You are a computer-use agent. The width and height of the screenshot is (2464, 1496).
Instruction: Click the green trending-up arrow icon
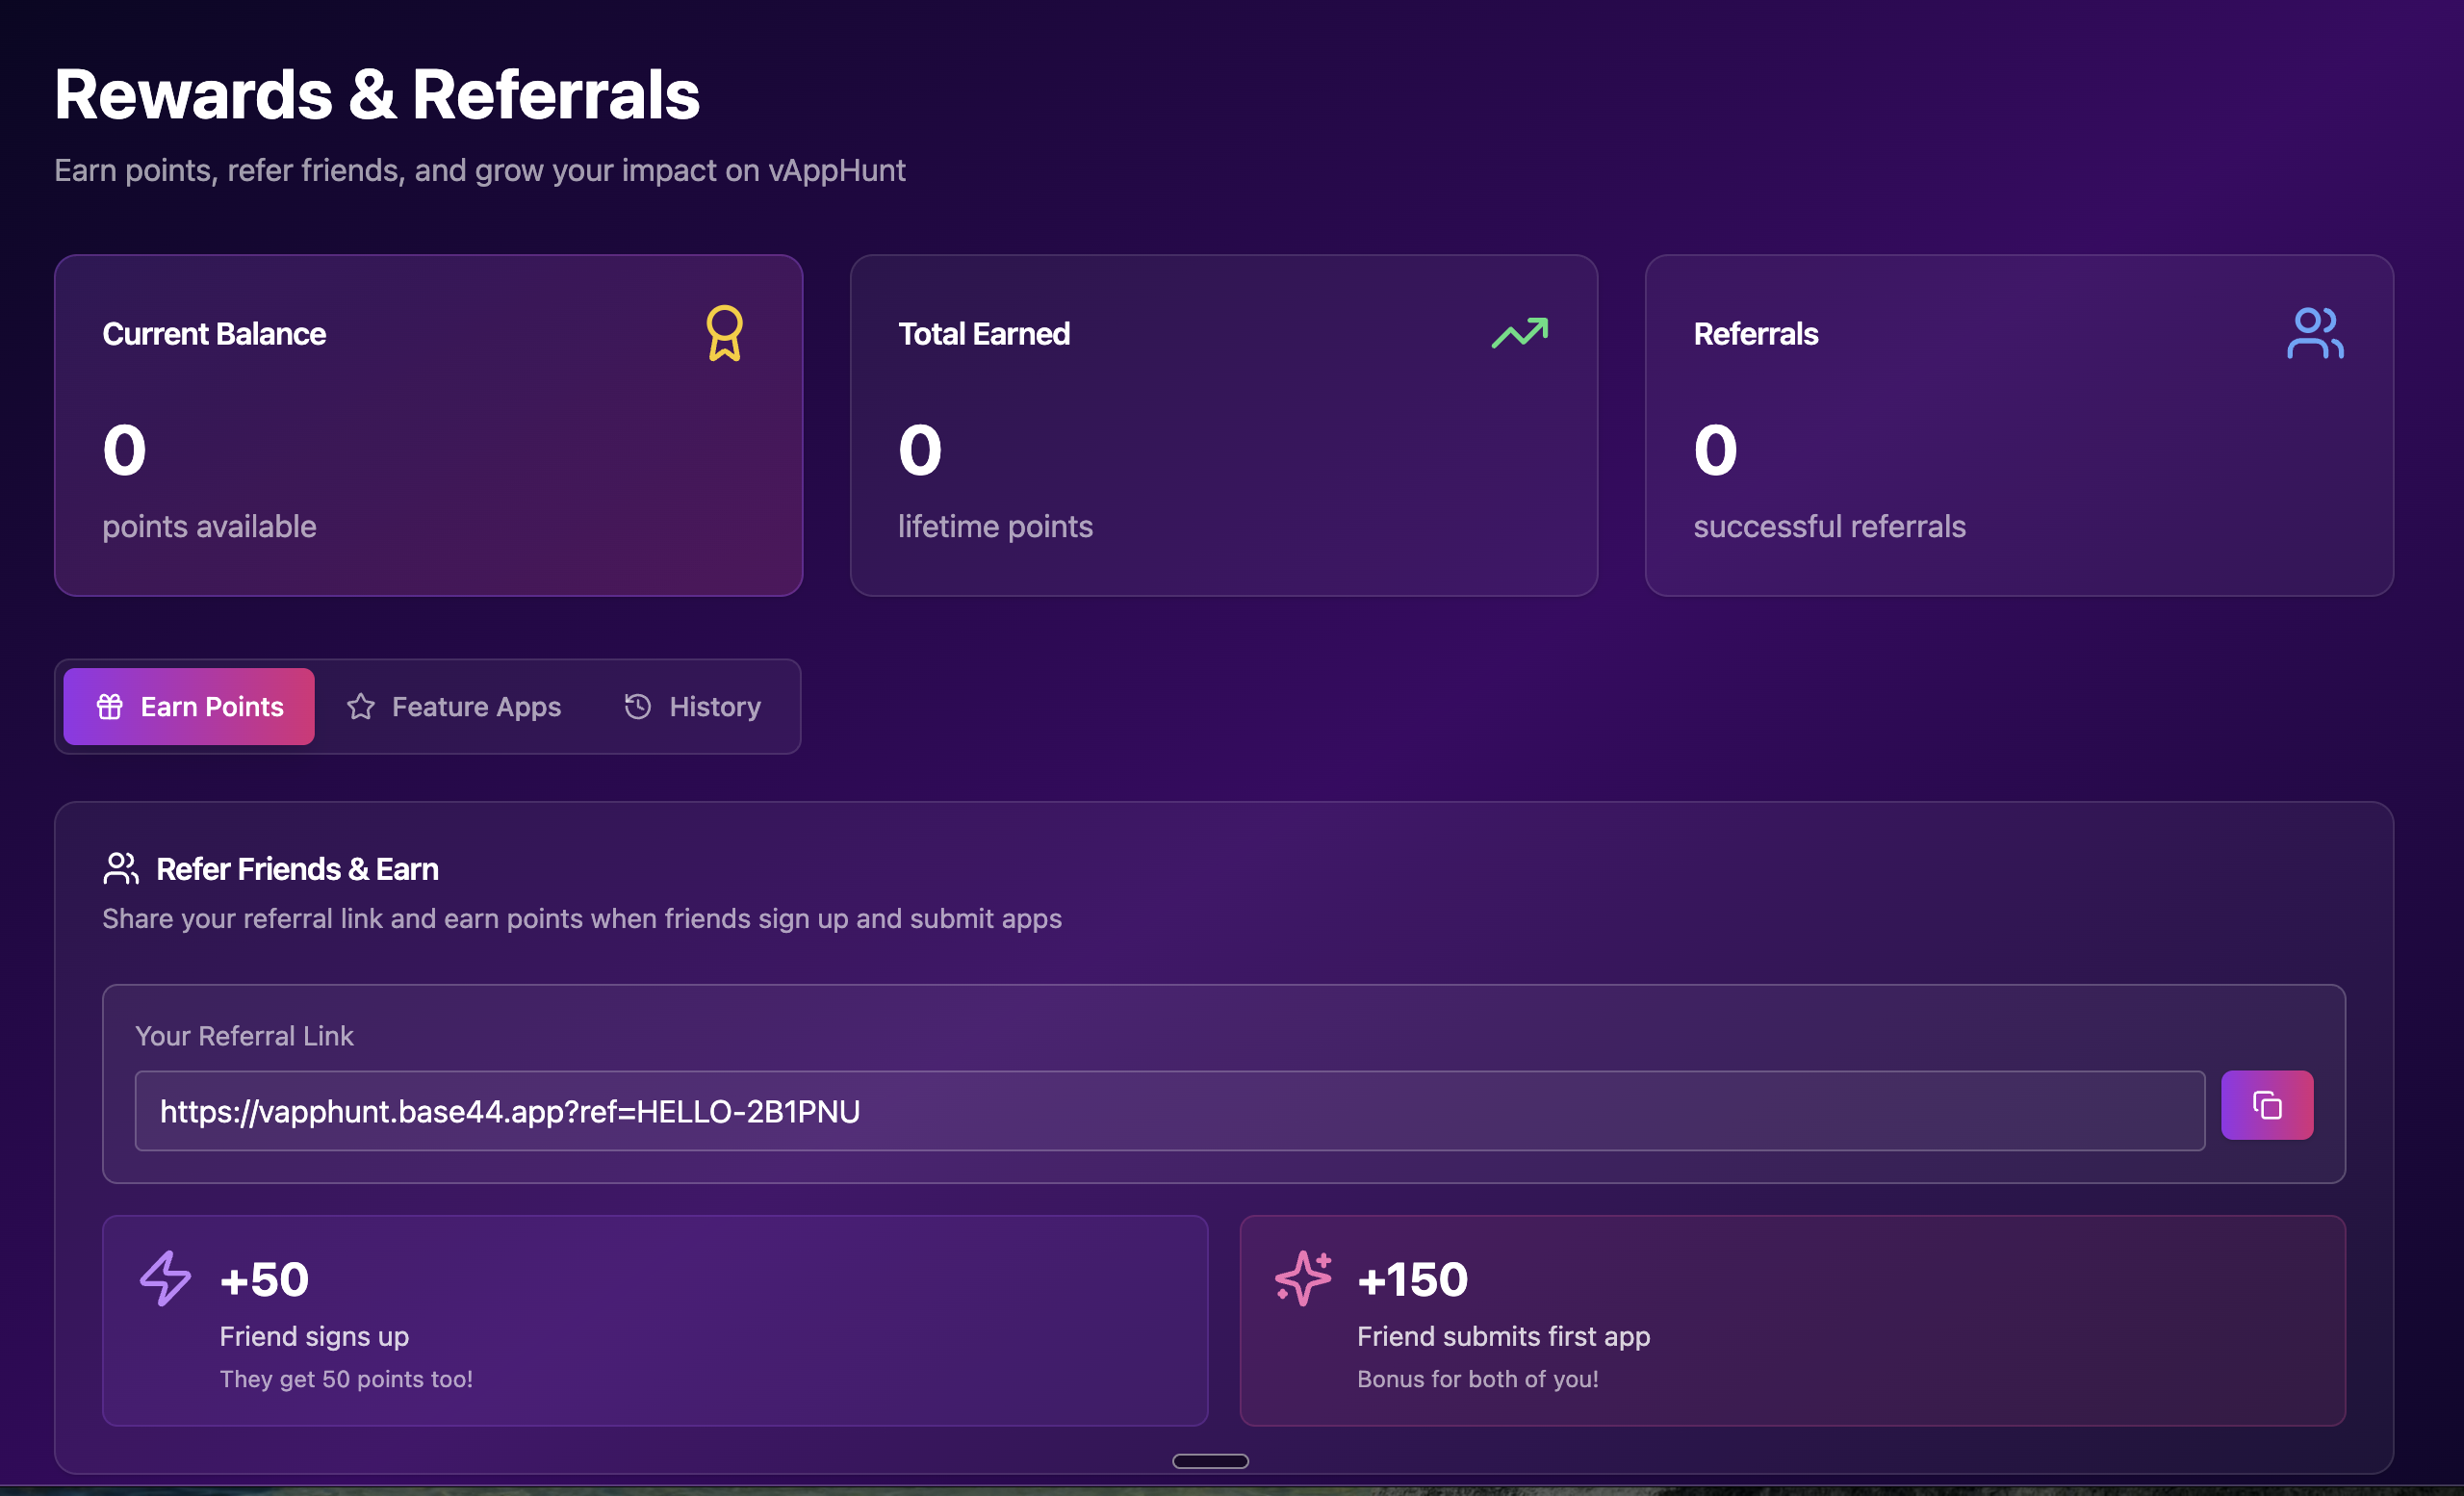[x=1519, y=333]
